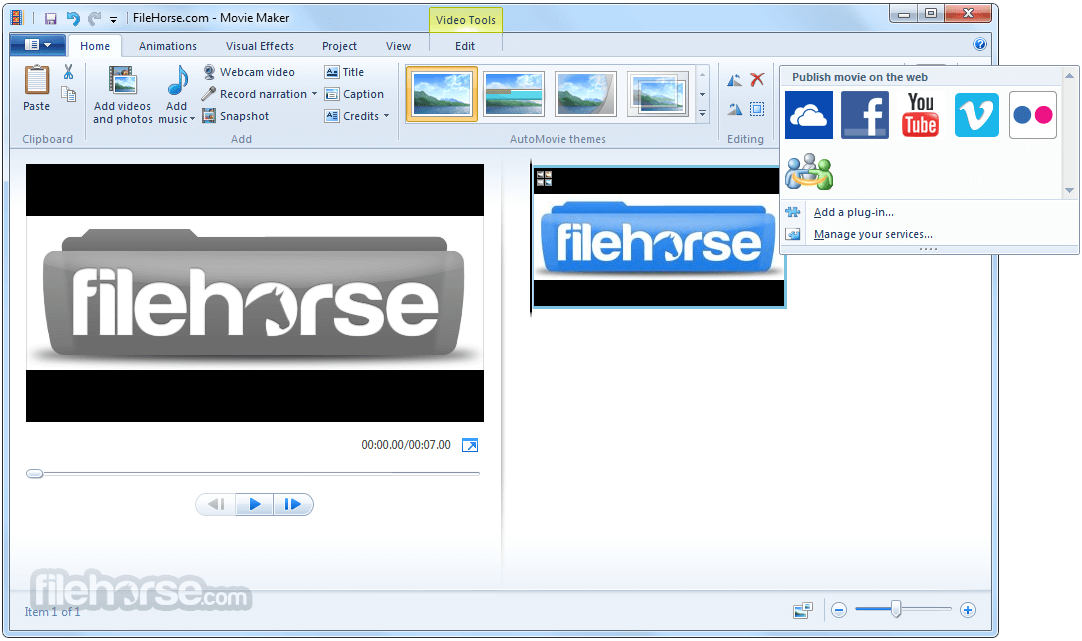Go to previous frame
The height and width of the screenshot is (641, 1082).
click(x=216, y=504)
